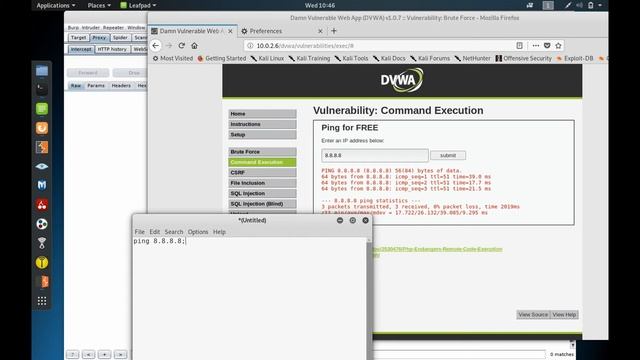The image size is (640, 360).
Task: Click the clock Wed 10:46
Action: tap(320, 5)
